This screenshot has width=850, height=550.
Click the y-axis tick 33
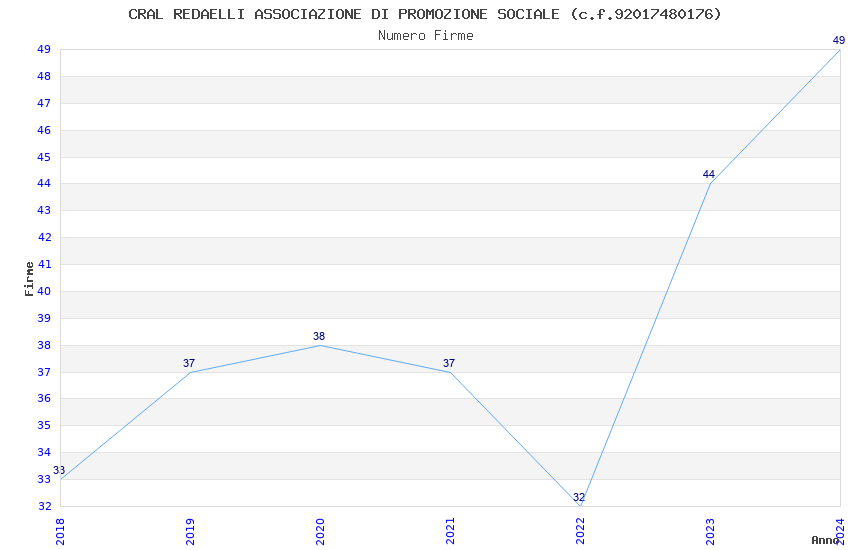[44, 480]
